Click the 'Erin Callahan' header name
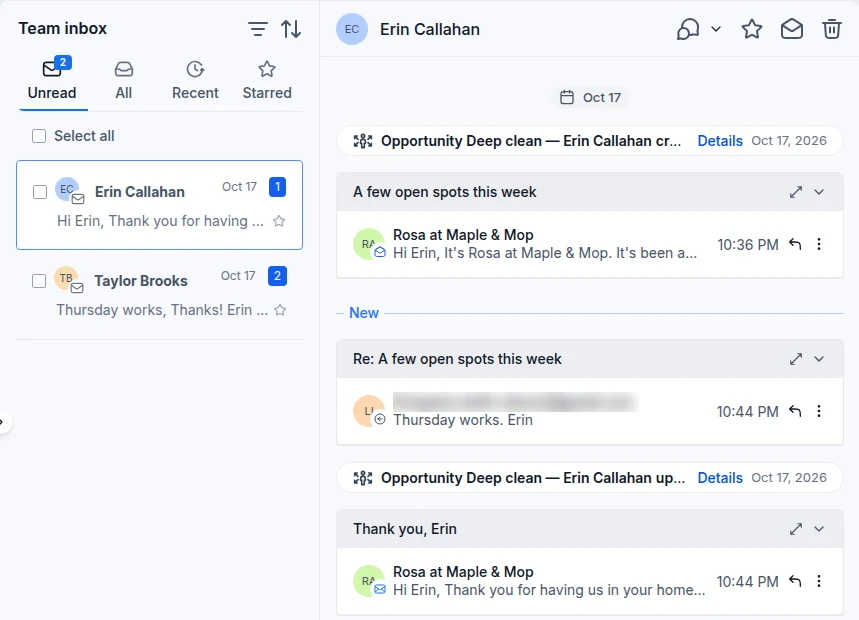This screenshot has width=859, height=620. click(430, 30)
